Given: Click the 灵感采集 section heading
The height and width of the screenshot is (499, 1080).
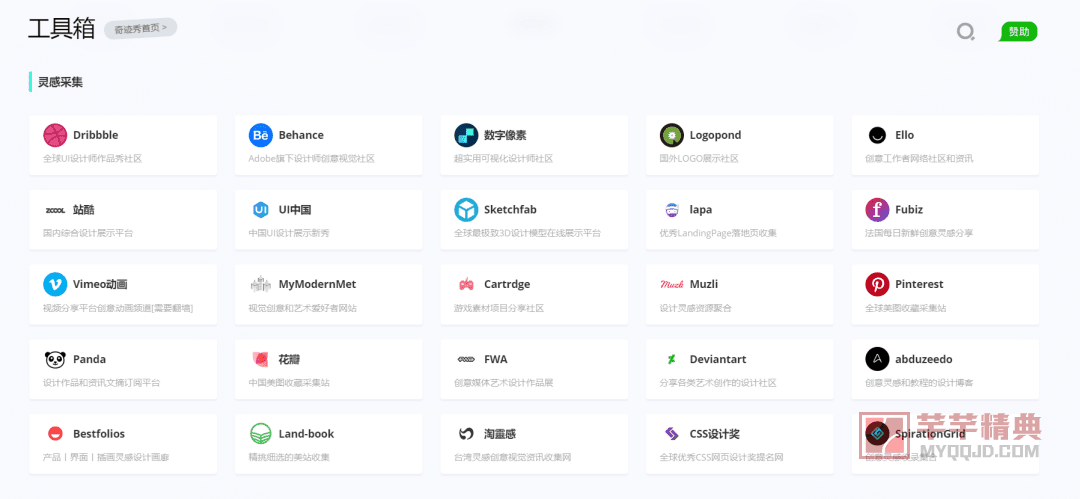Looking at the screenshot, I should (60, 82).
